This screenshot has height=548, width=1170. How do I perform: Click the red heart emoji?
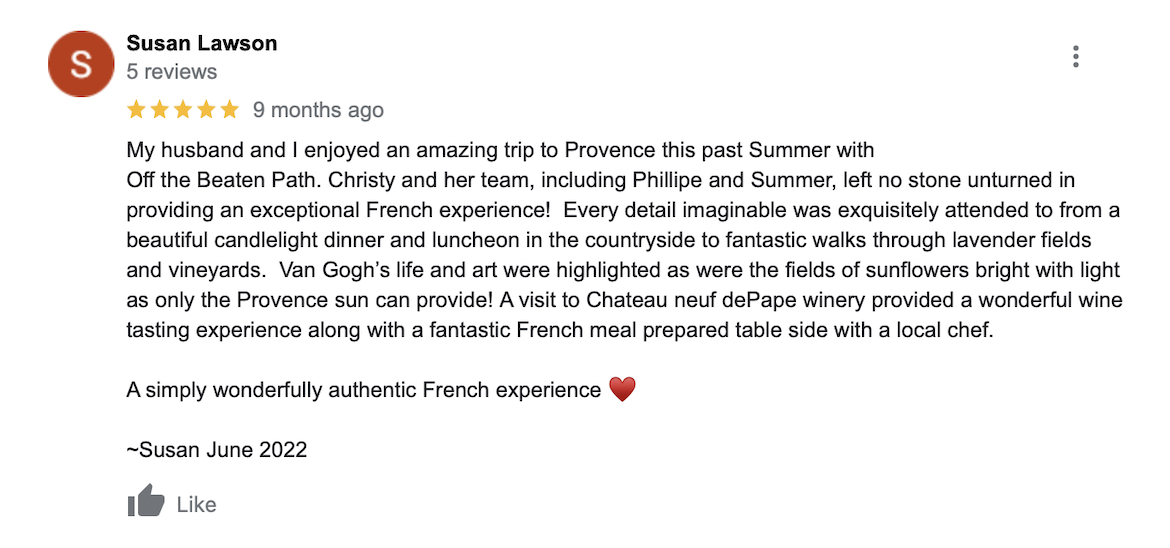622,389
